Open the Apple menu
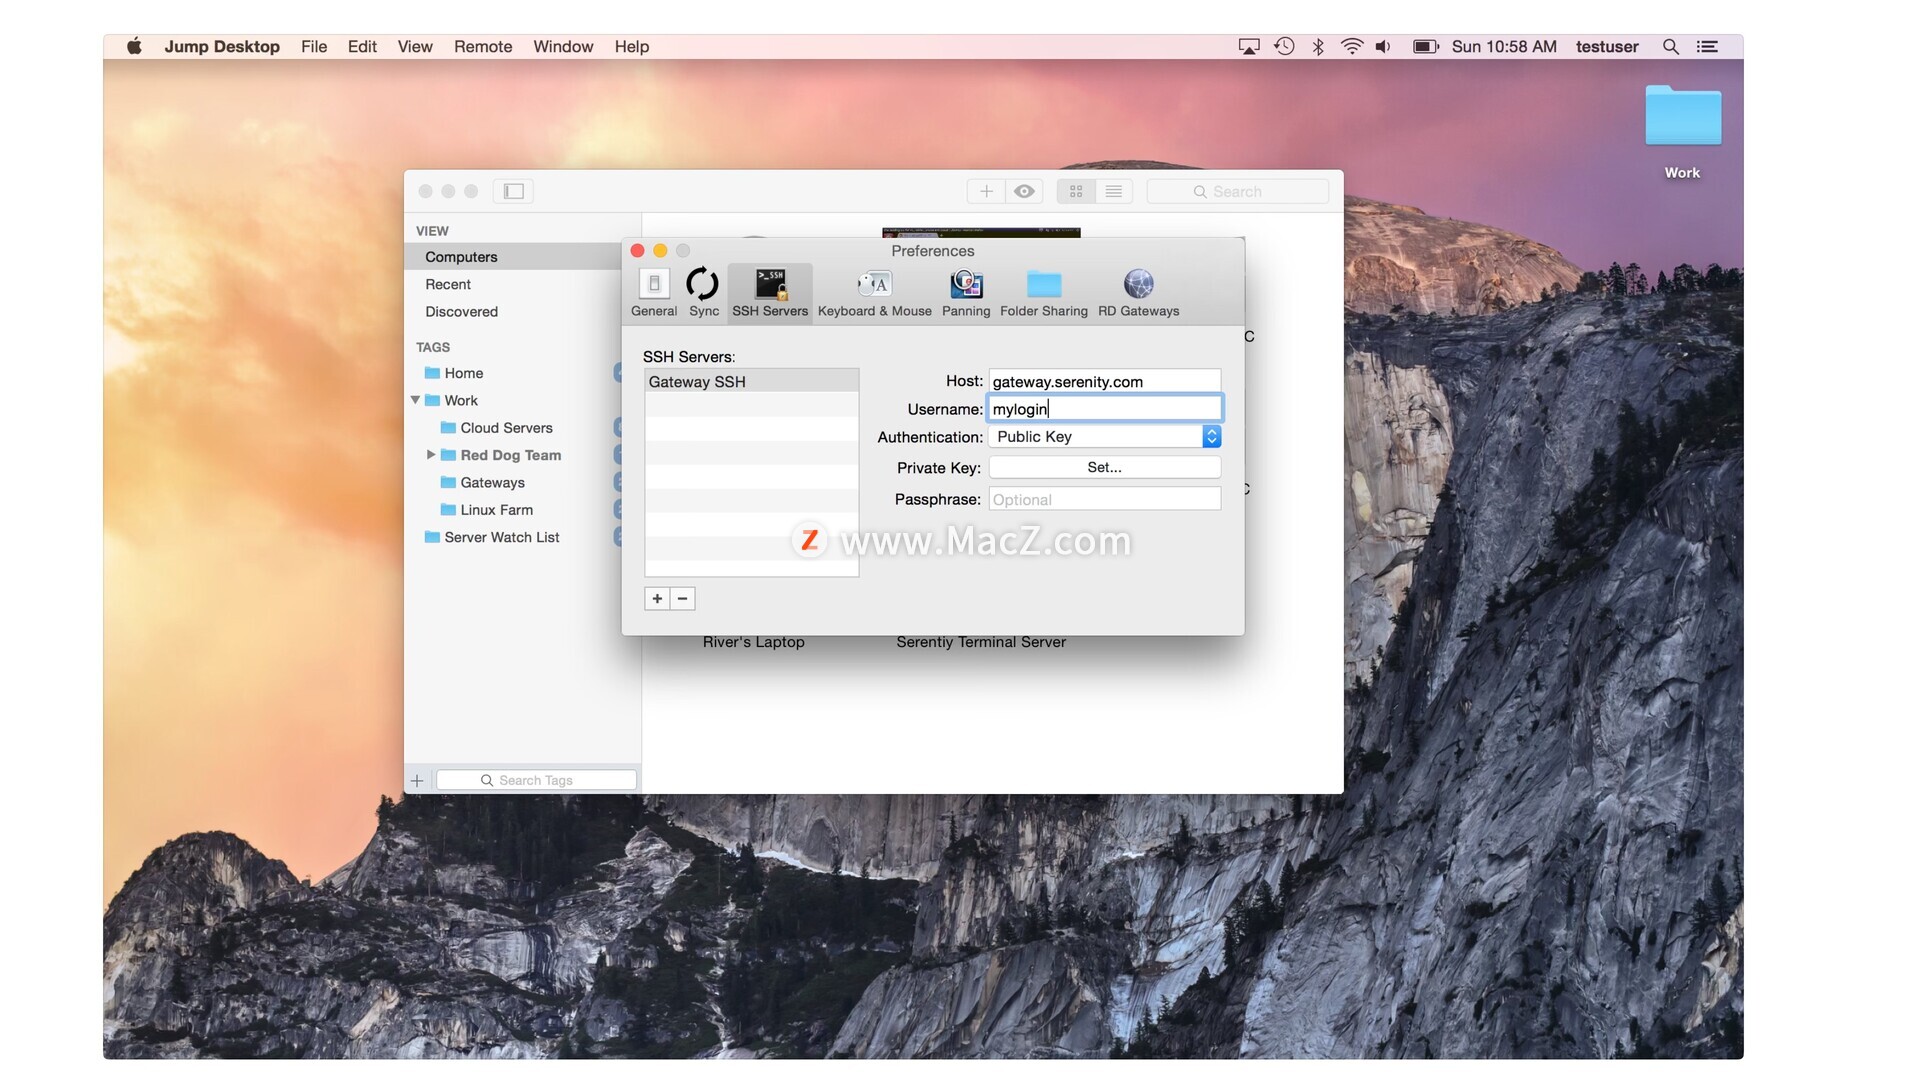 (x=134, y=46)
